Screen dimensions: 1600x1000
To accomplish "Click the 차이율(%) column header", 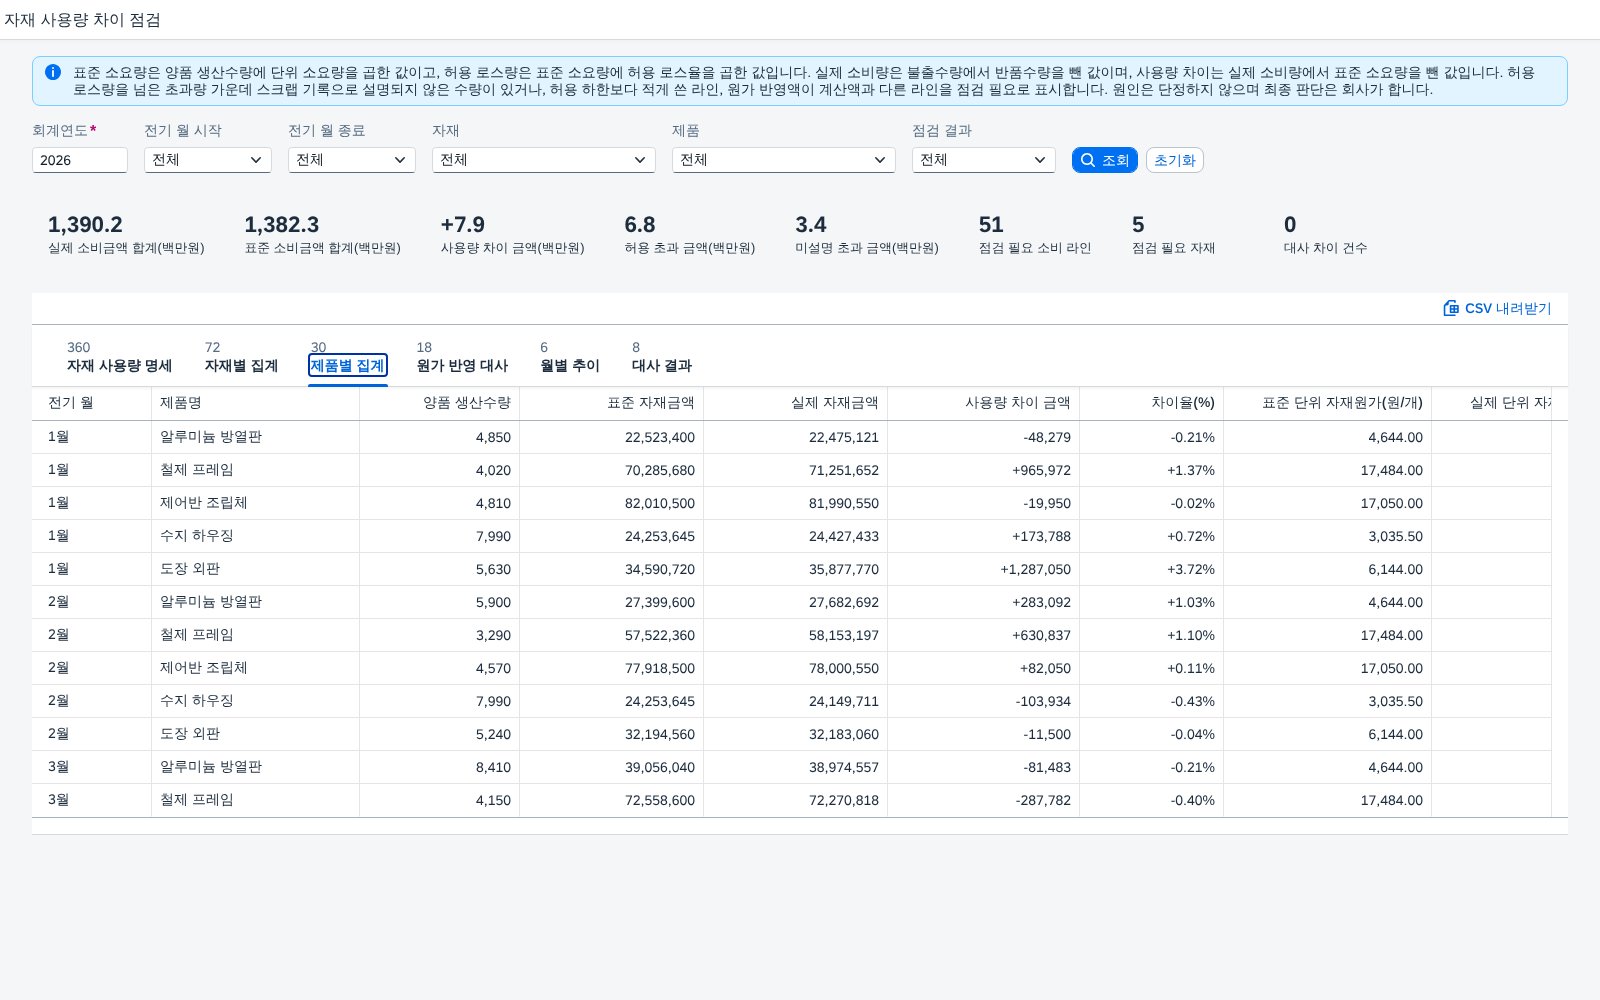I will pos(1152,403).
